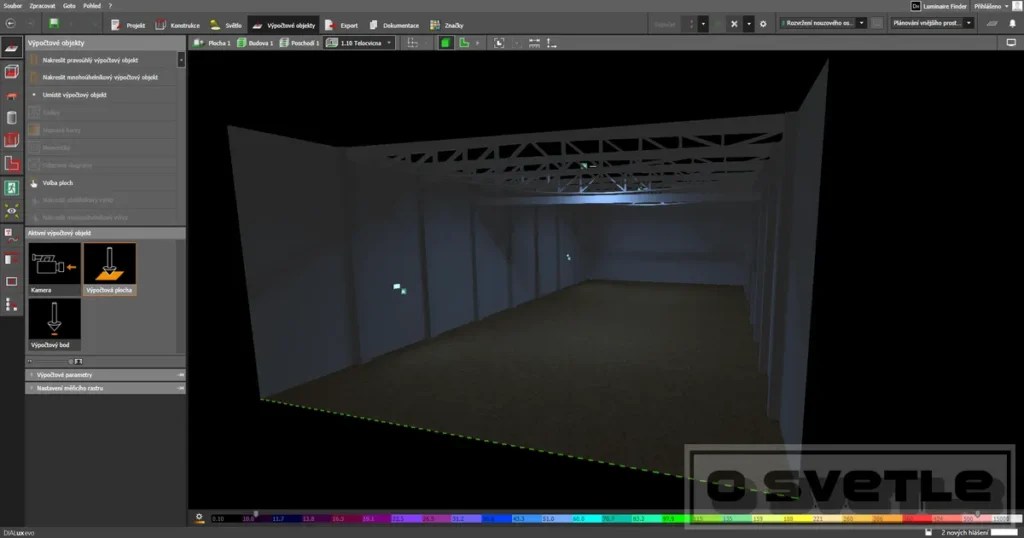
Task: Click the horizontal dimension measure icon
Action: [x=534, y=43]
